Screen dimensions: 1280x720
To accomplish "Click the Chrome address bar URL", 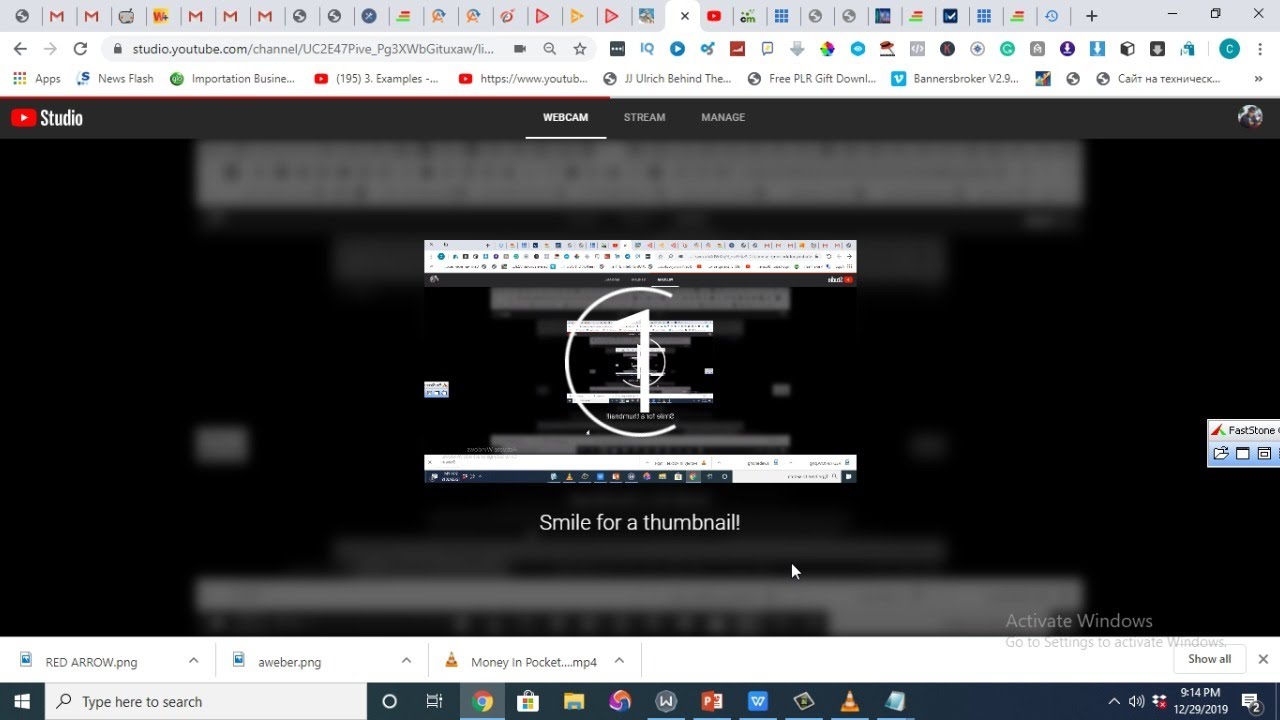I will point(313,48).
